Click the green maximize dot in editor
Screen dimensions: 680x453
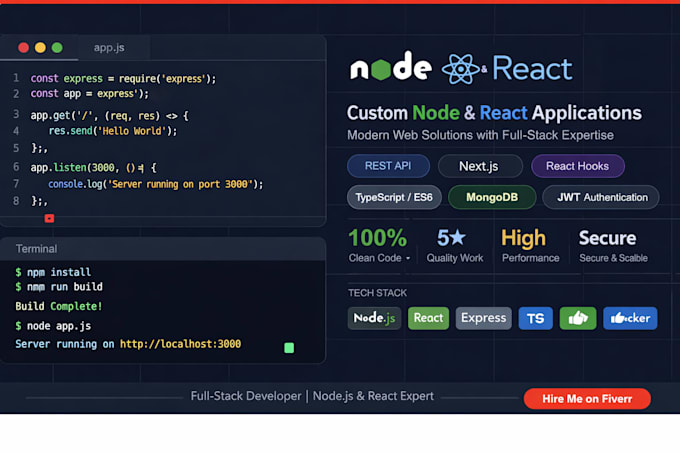[57, 48]
